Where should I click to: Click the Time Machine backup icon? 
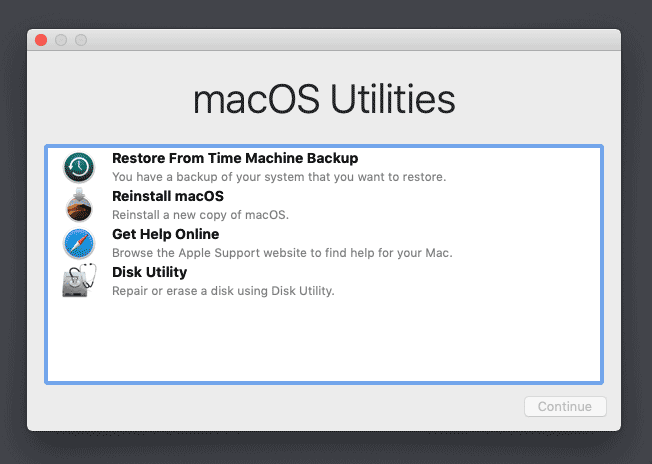point(79,168)
